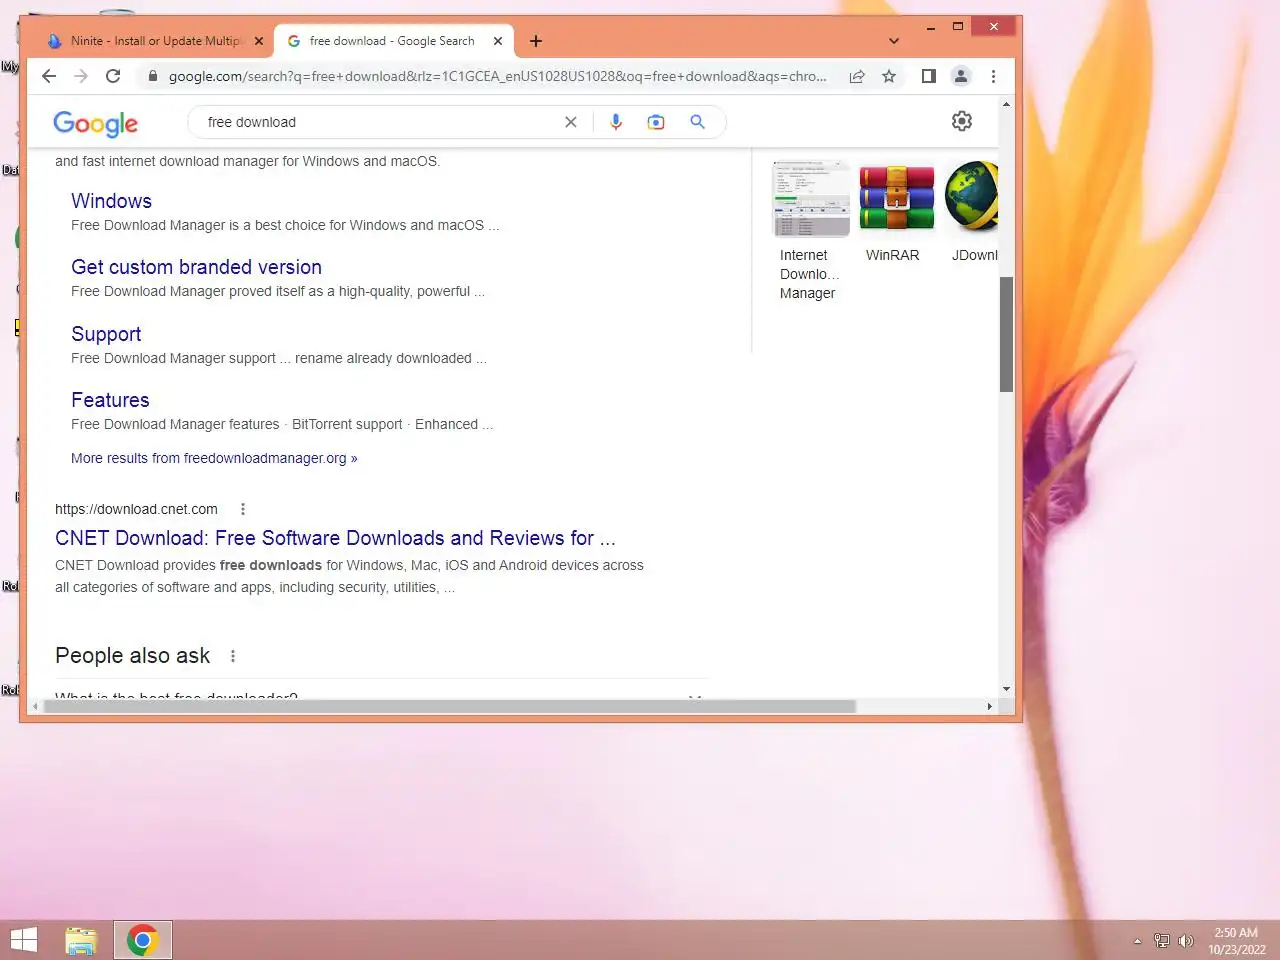Start voice search with microphone
1280x960 pixels.
click(x=616, y=122)
